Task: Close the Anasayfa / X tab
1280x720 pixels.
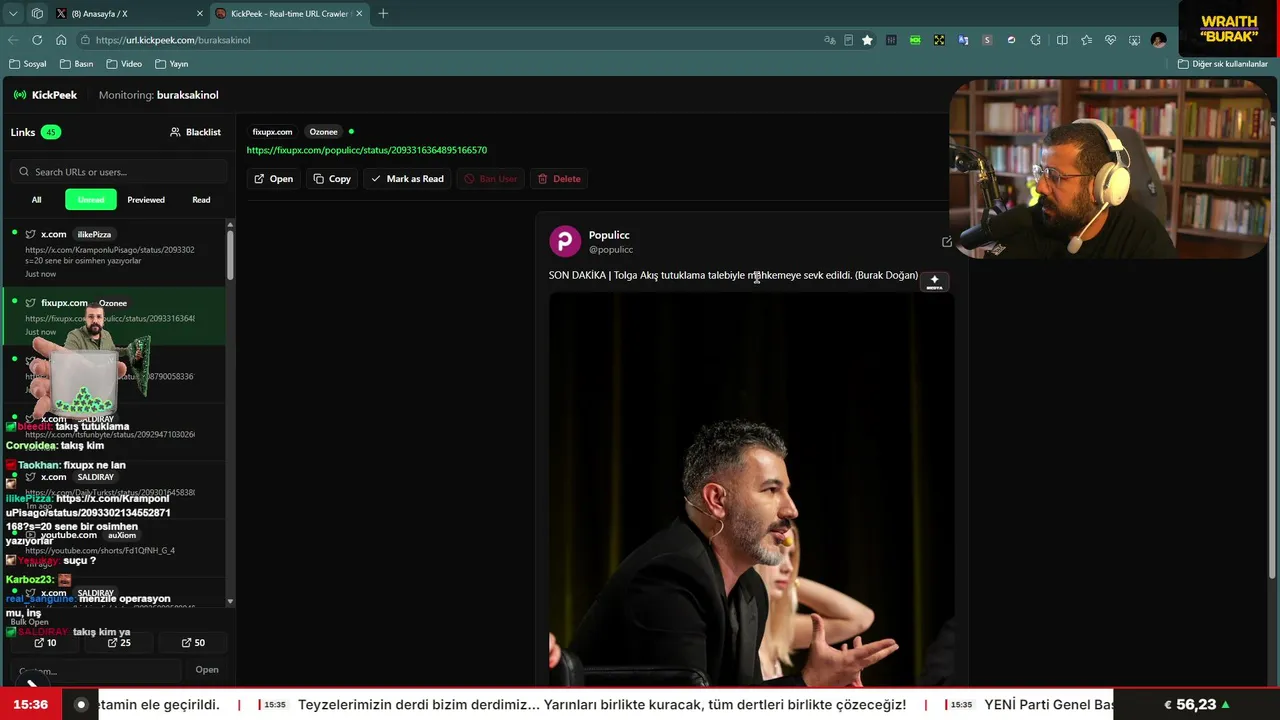Action: [x=199, y=14]
